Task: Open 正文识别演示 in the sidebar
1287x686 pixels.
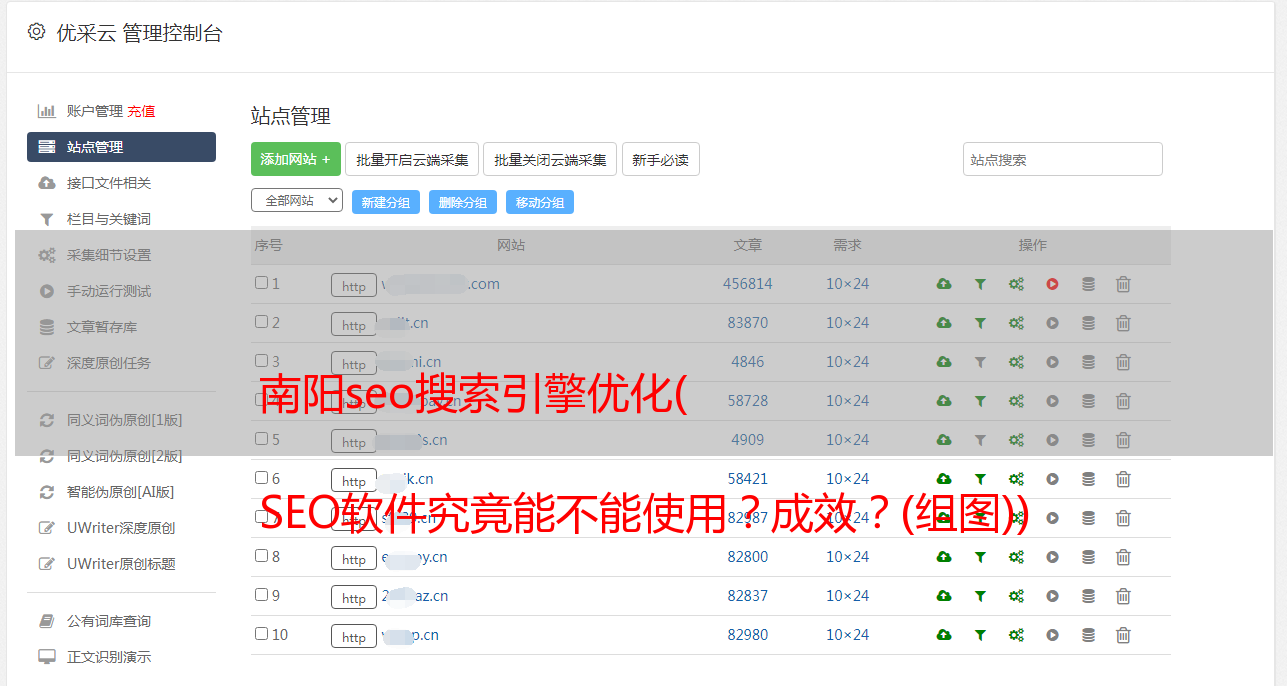Action: click(109, 657)
